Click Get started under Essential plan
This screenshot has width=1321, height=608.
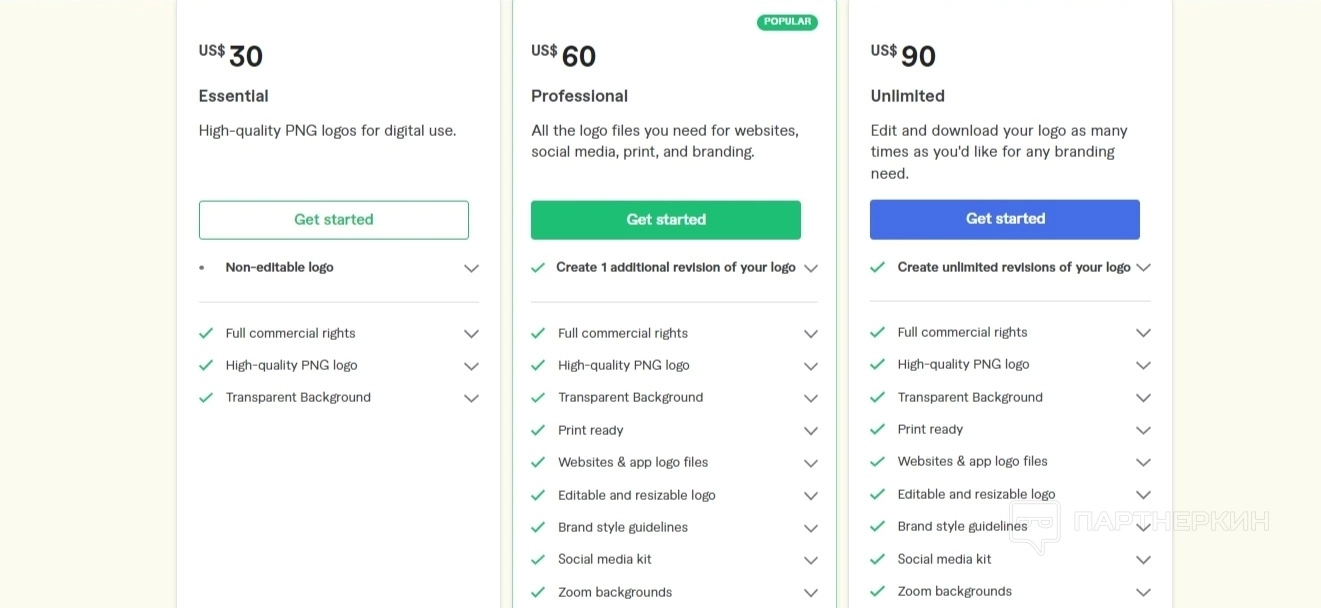333,220
